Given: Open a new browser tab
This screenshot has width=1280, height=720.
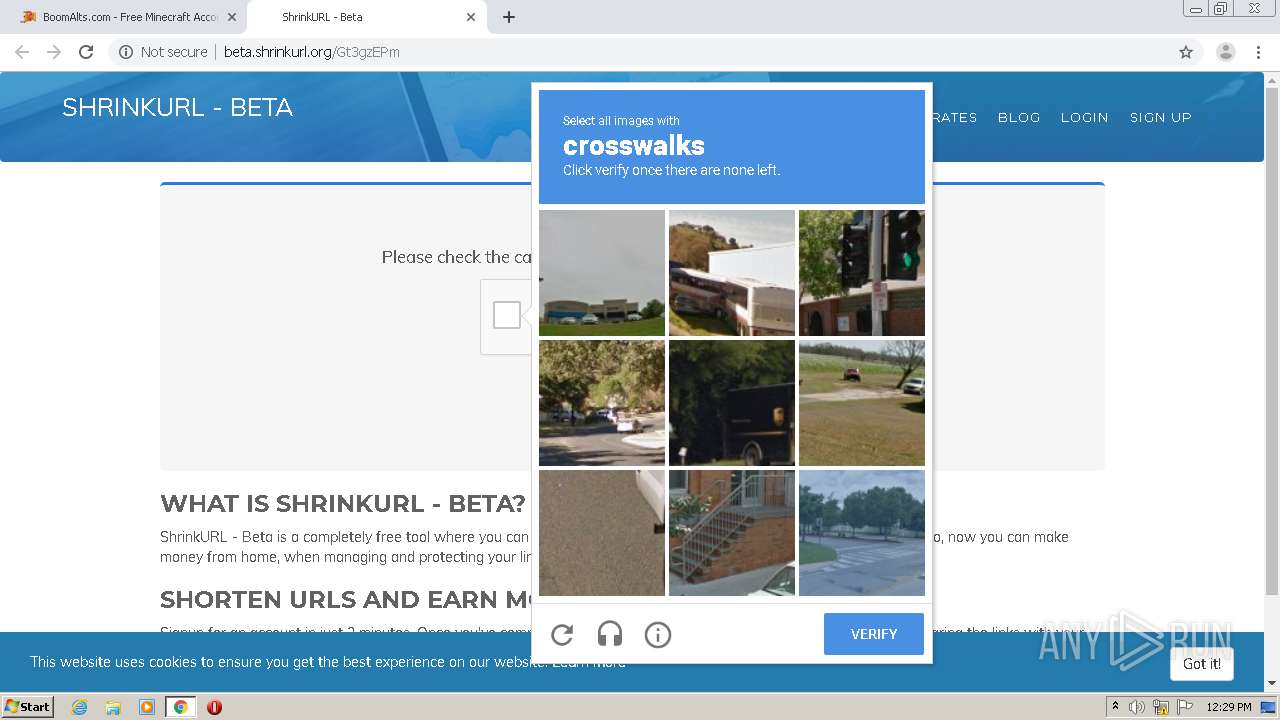Looking at the screenshot, I should [508, 17].
